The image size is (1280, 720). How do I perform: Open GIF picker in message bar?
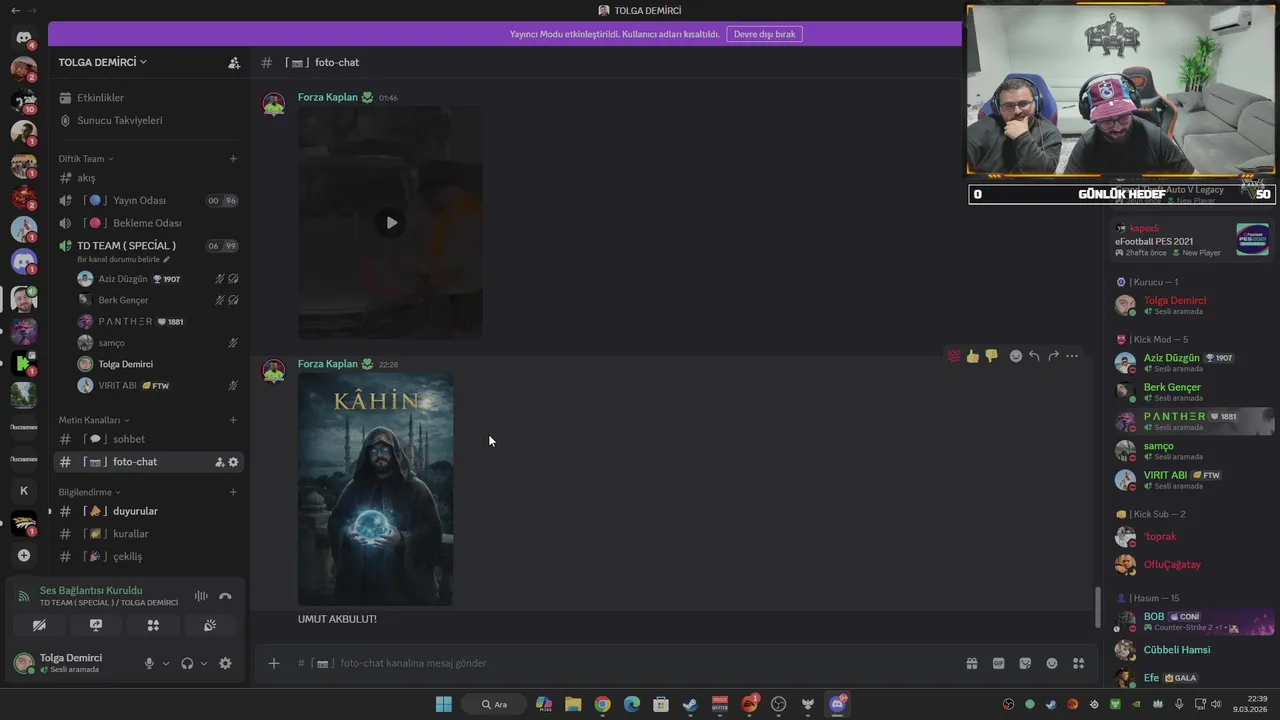(x=998, y=663)
